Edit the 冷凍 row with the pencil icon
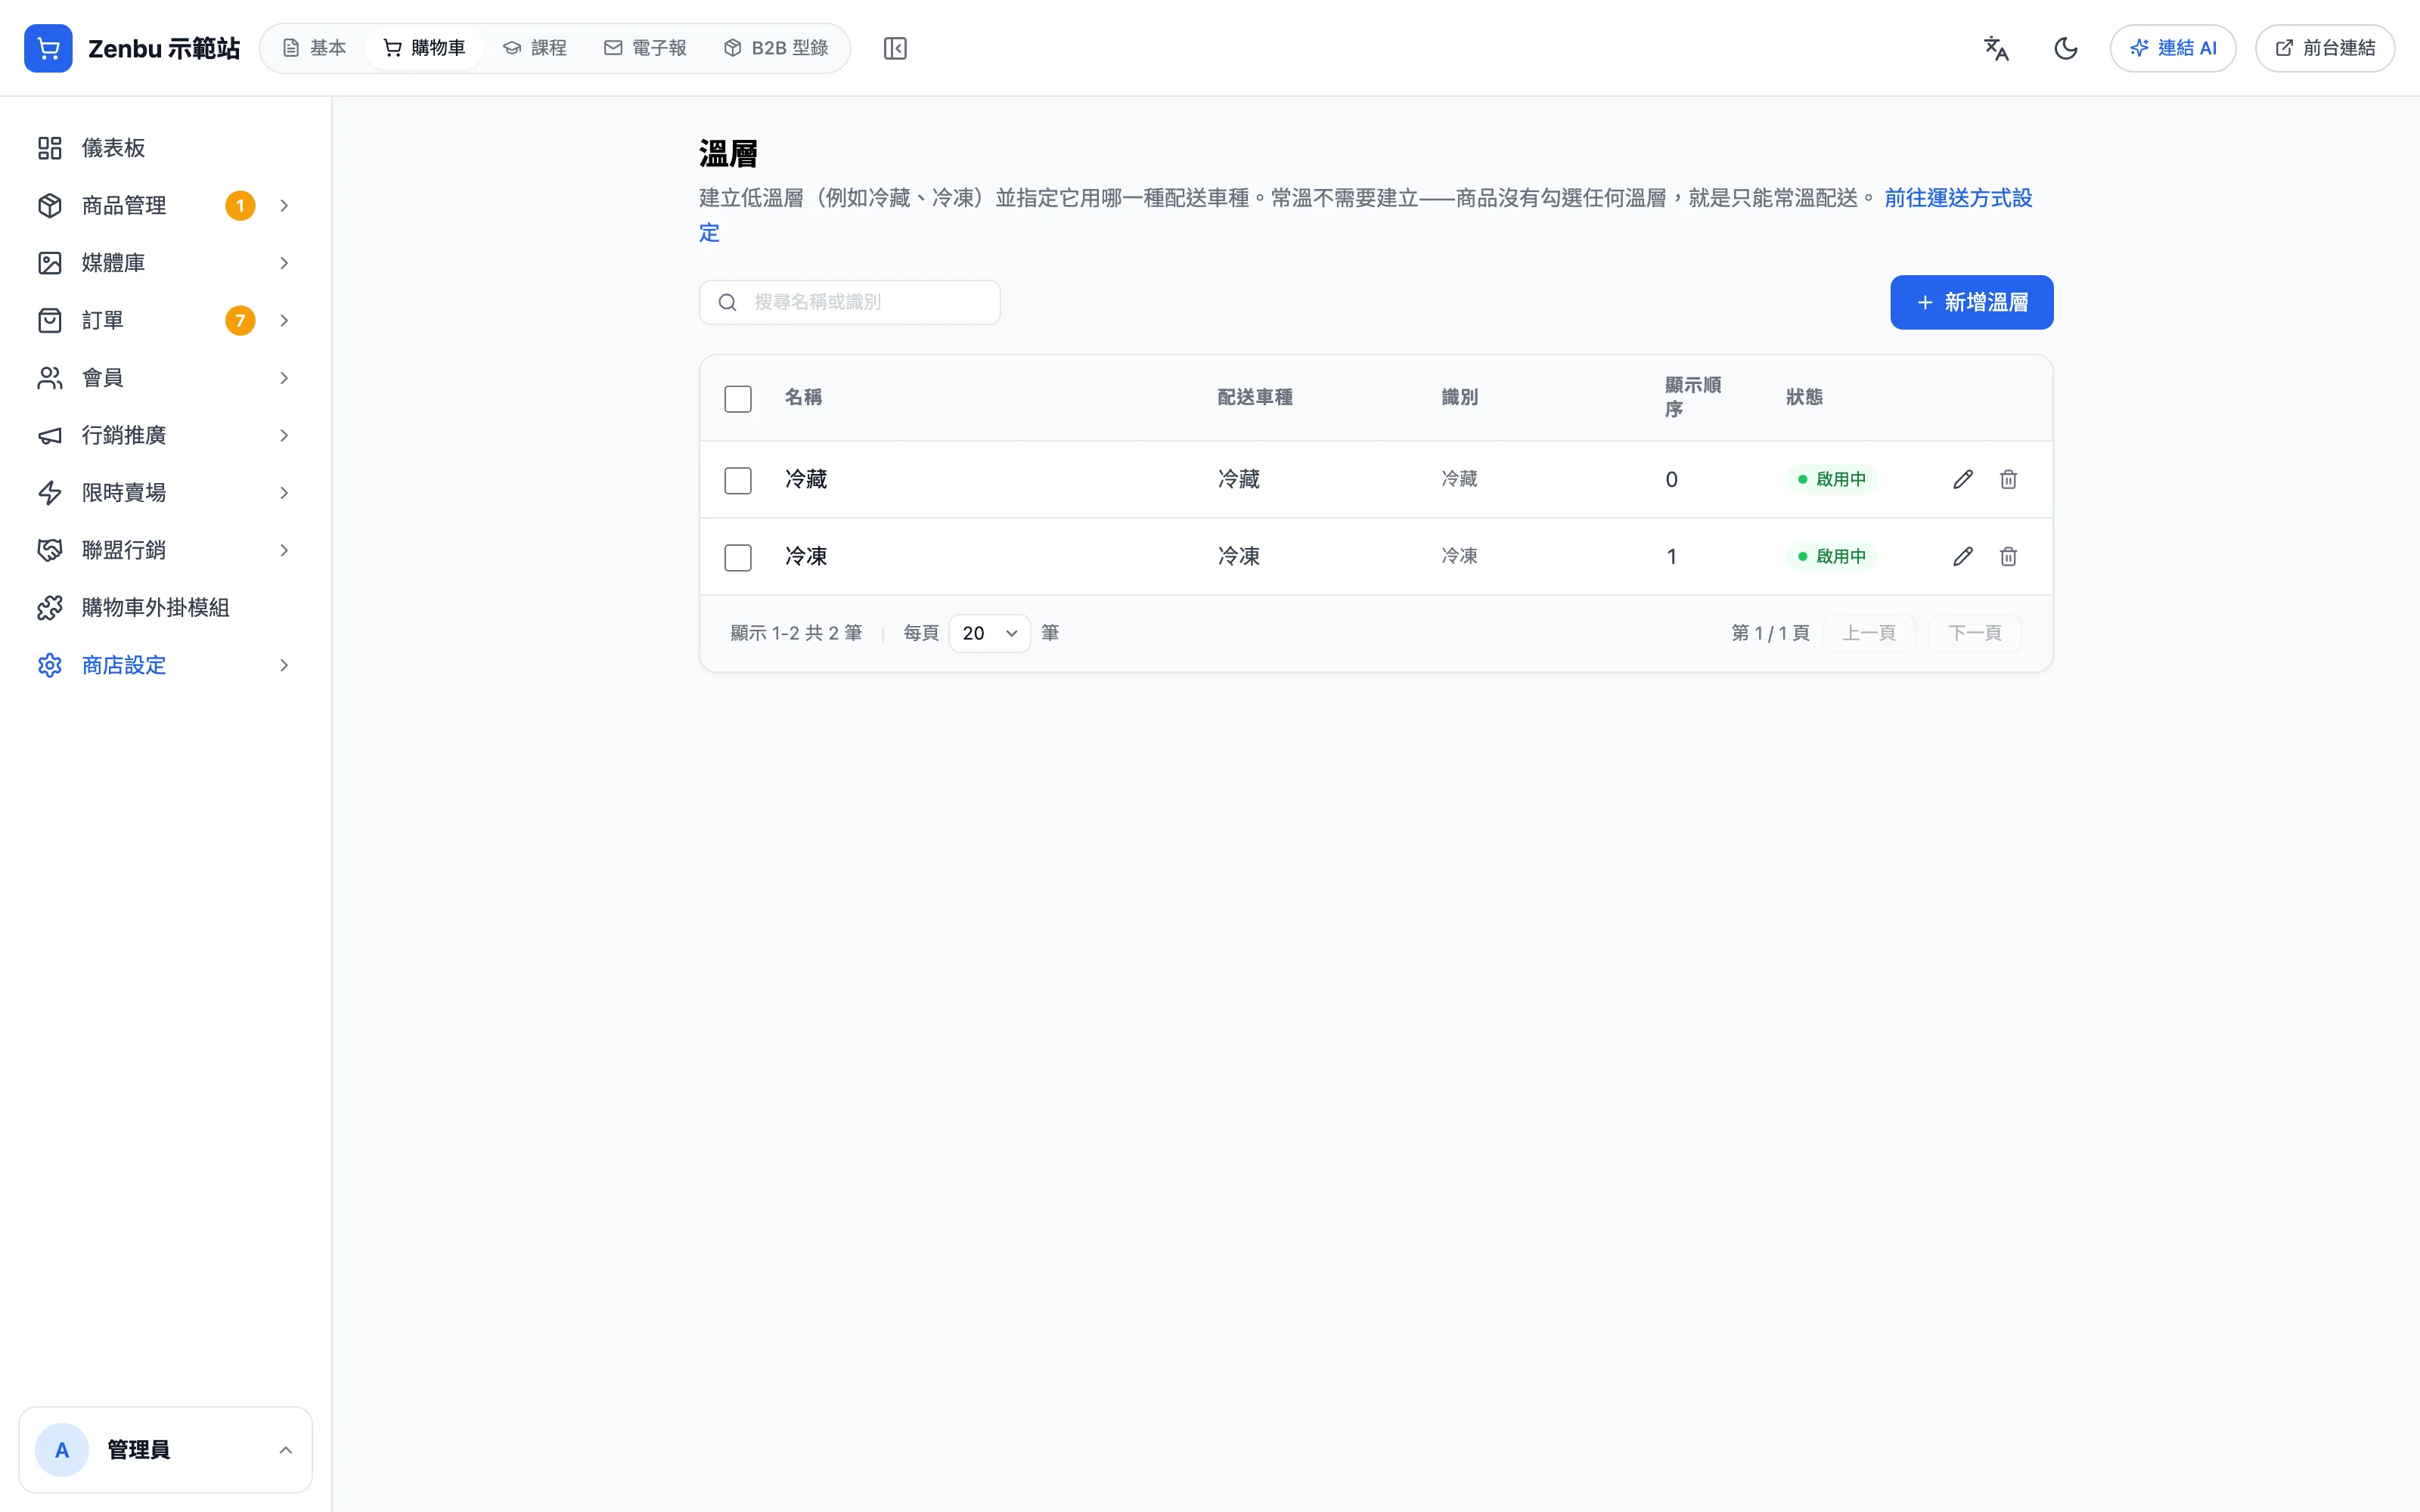The image size is (2420, 1512). (x=1963, y=556)
